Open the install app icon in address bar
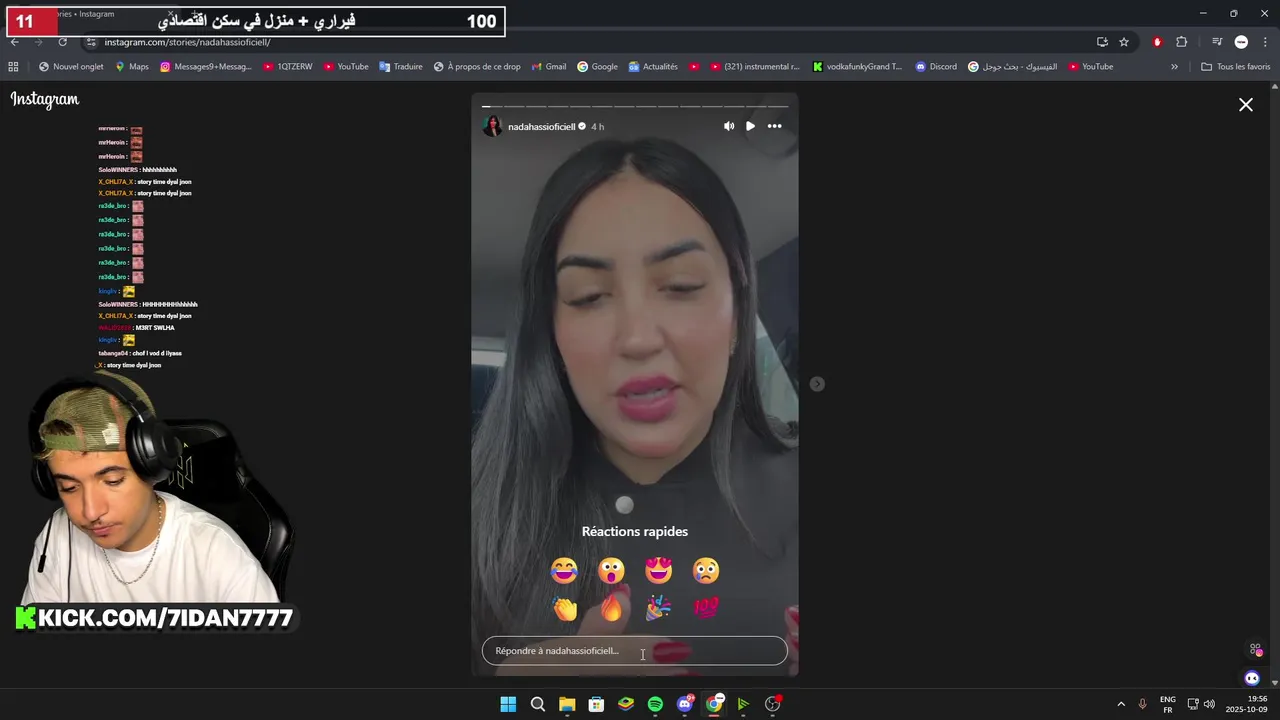1280x720 pixels. coord(1102,42)
